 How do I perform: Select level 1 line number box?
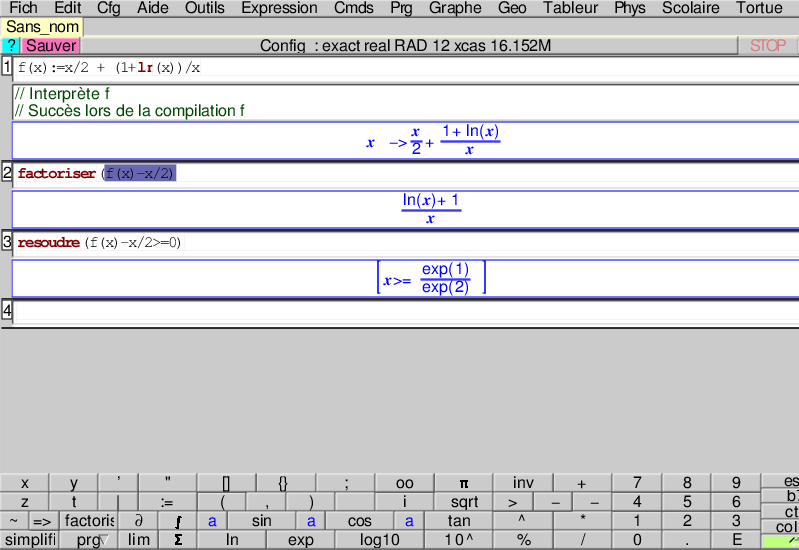[x=7, y=67]
